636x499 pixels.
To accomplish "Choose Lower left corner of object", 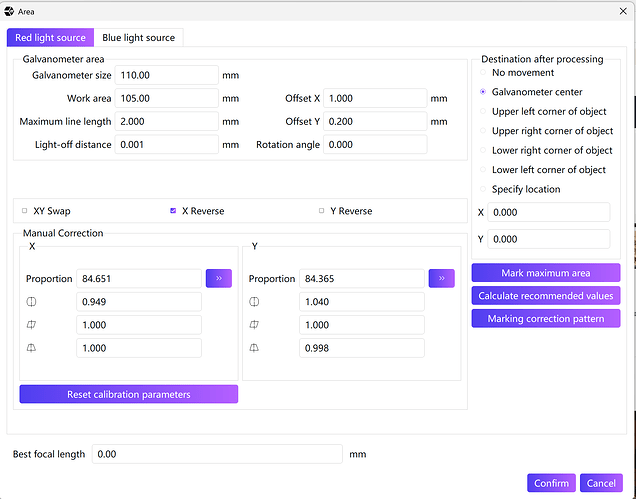I will pyautogui.click(x=483, y=170).
